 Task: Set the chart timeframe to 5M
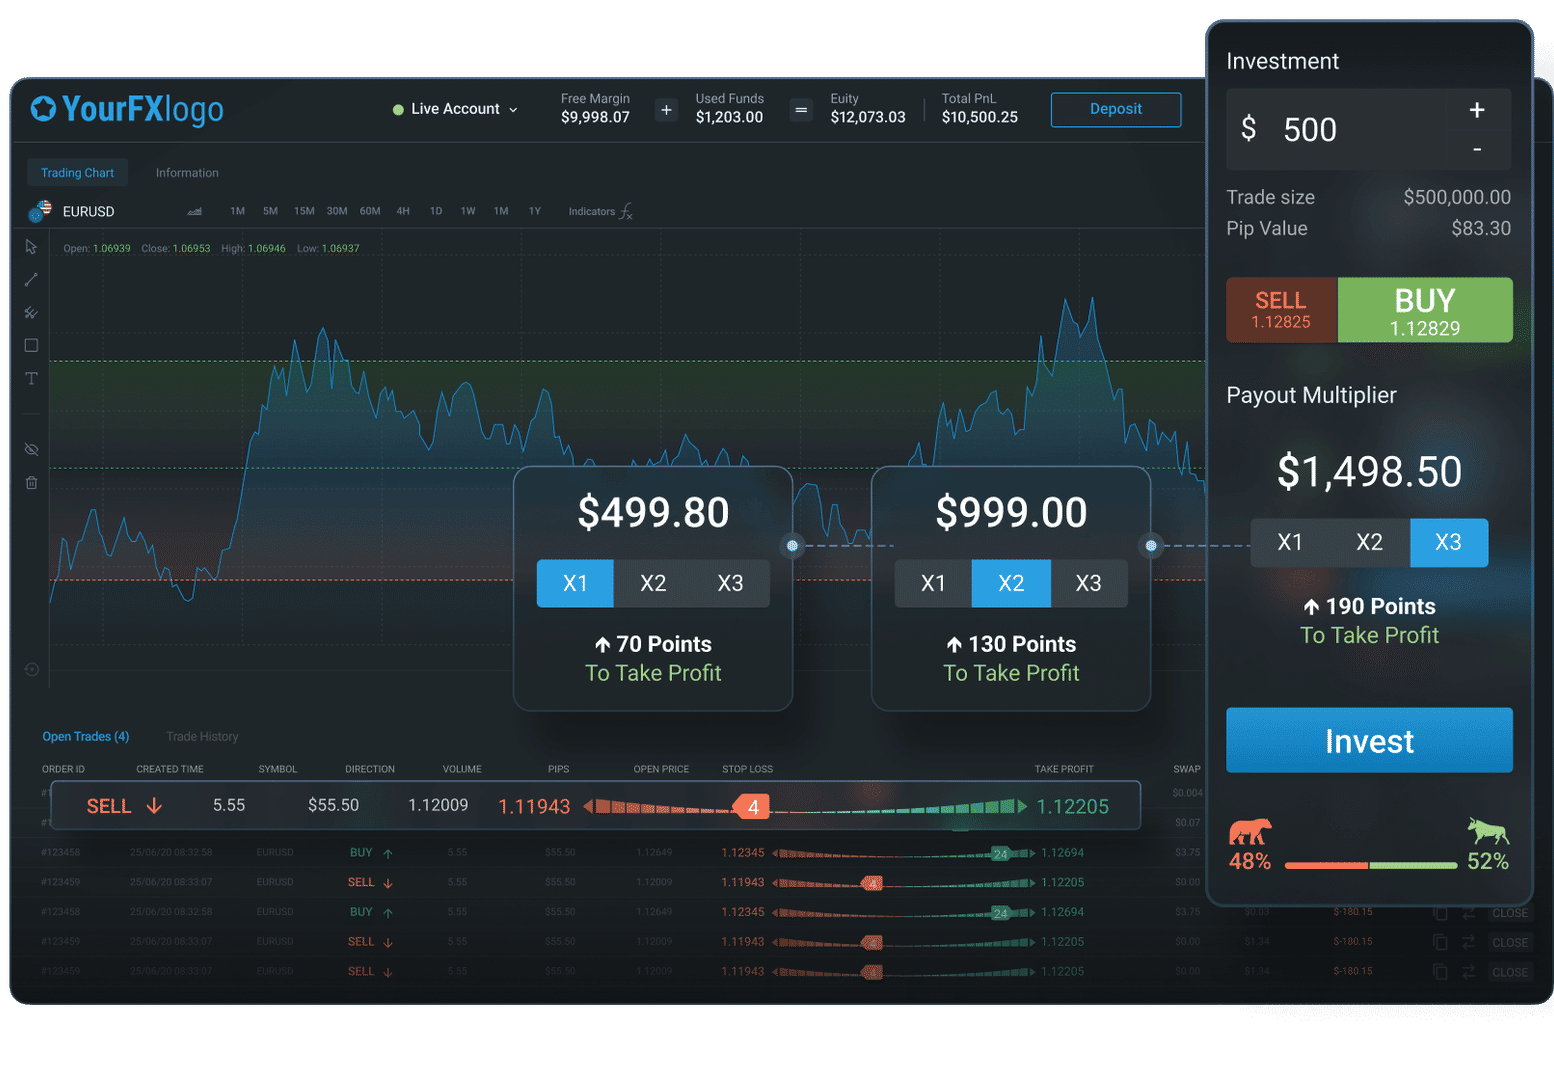tap(270, 211)
